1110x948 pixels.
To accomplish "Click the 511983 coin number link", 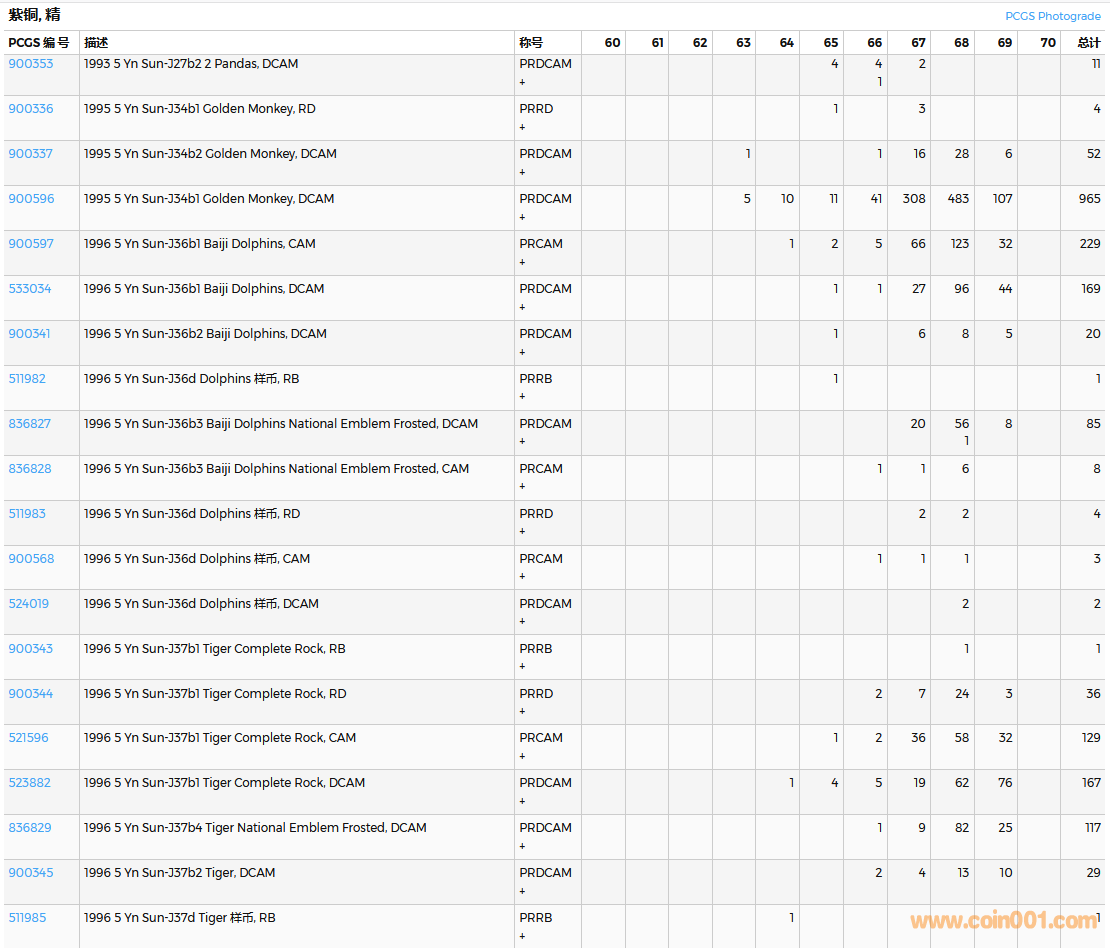I will click(27, 514).
